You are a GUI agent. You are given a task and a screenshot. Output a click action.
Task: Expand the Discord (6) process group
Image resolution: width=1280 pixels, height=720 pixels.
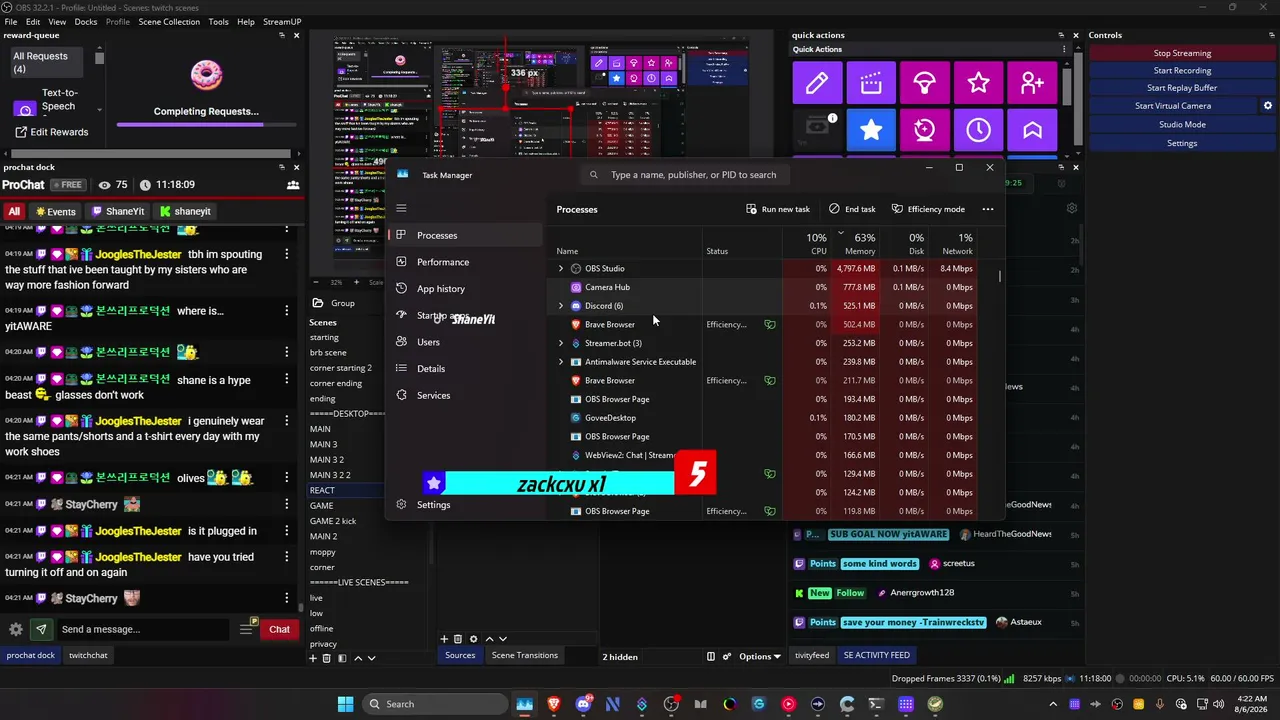pos(560,306)
